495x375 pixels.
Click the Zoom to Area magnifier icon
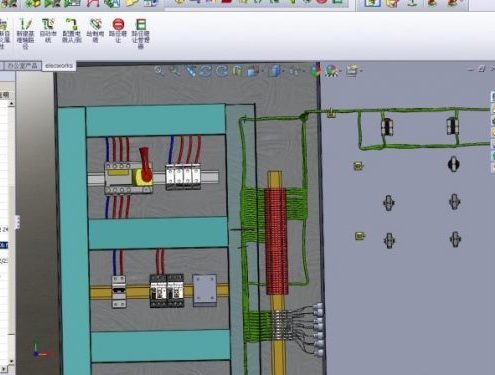tap(175, 71)
